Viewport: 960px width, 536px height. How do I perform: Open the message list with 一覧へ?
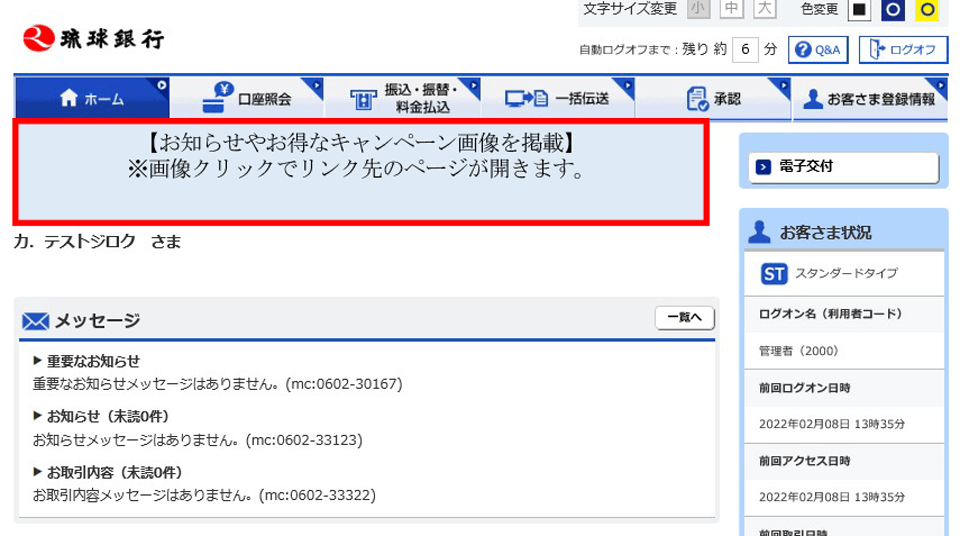pos(684,318)
